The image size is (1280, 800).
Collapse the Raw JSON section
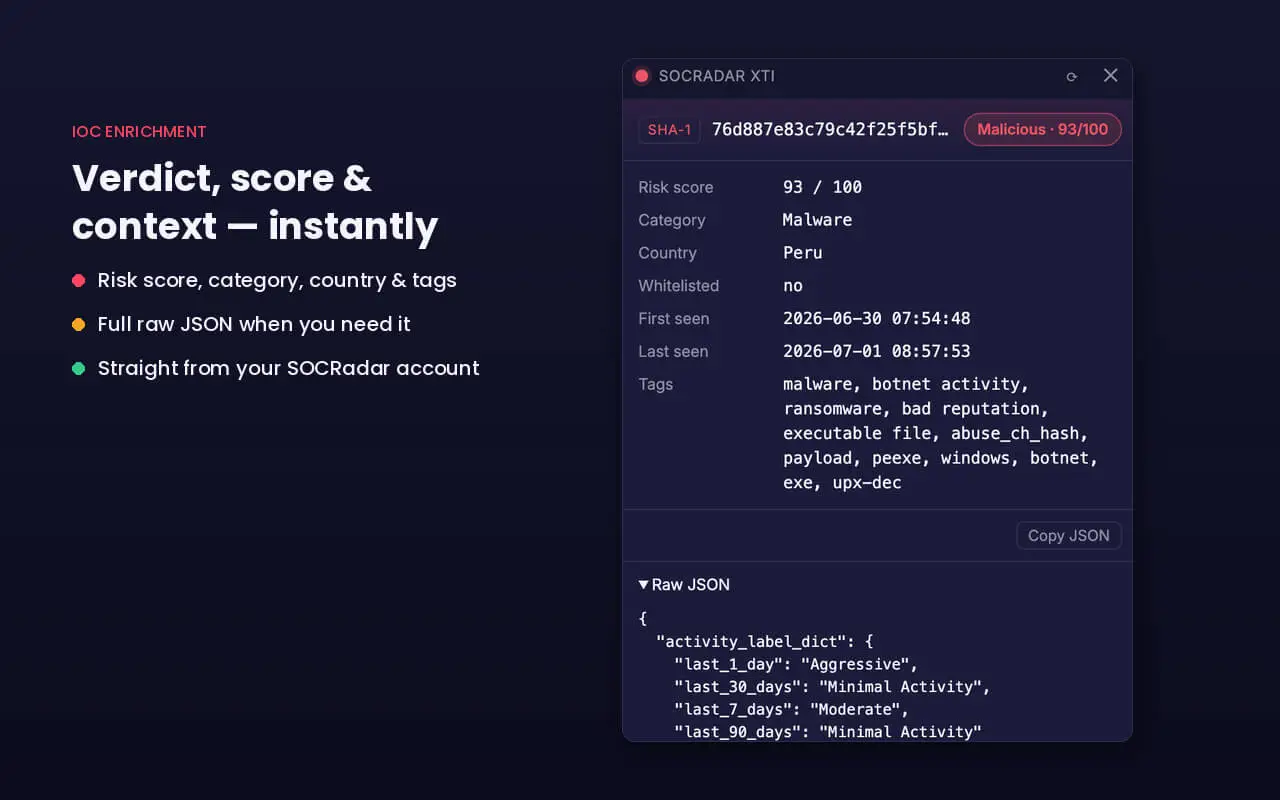tap(685, 584)
